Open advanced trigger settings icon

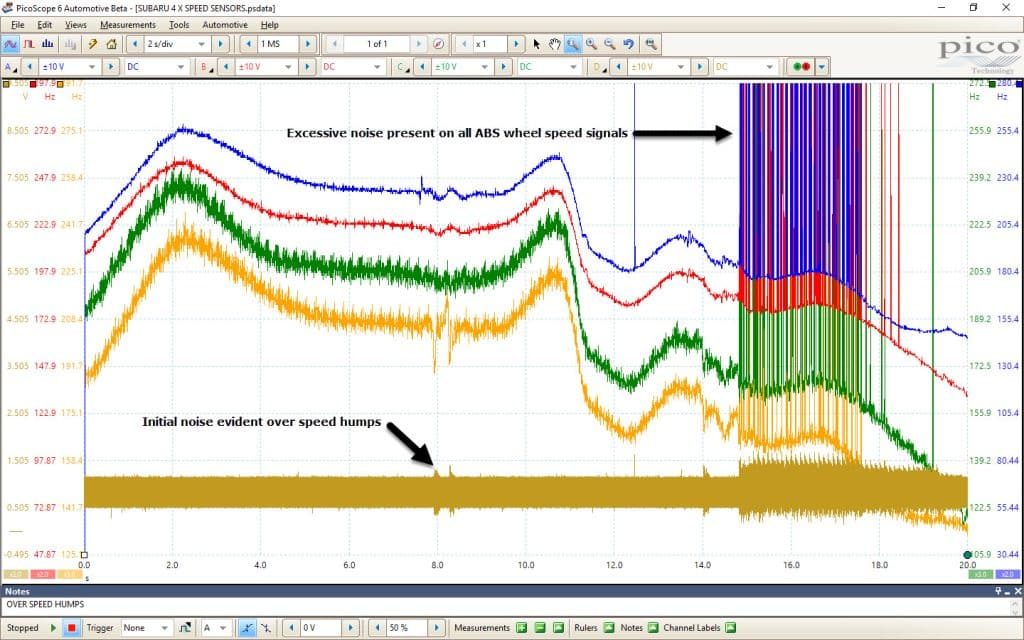[x=185, y=628]
